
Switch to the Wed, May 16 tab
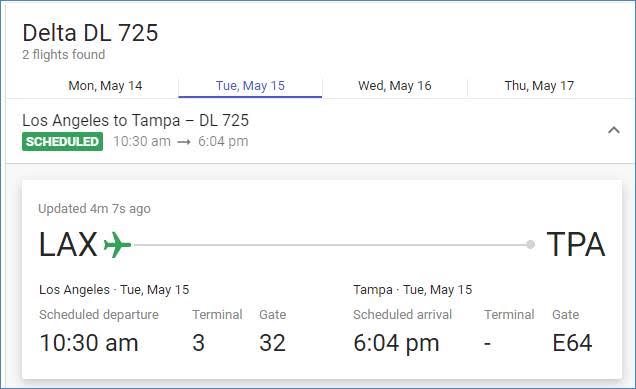pos(395,86)
